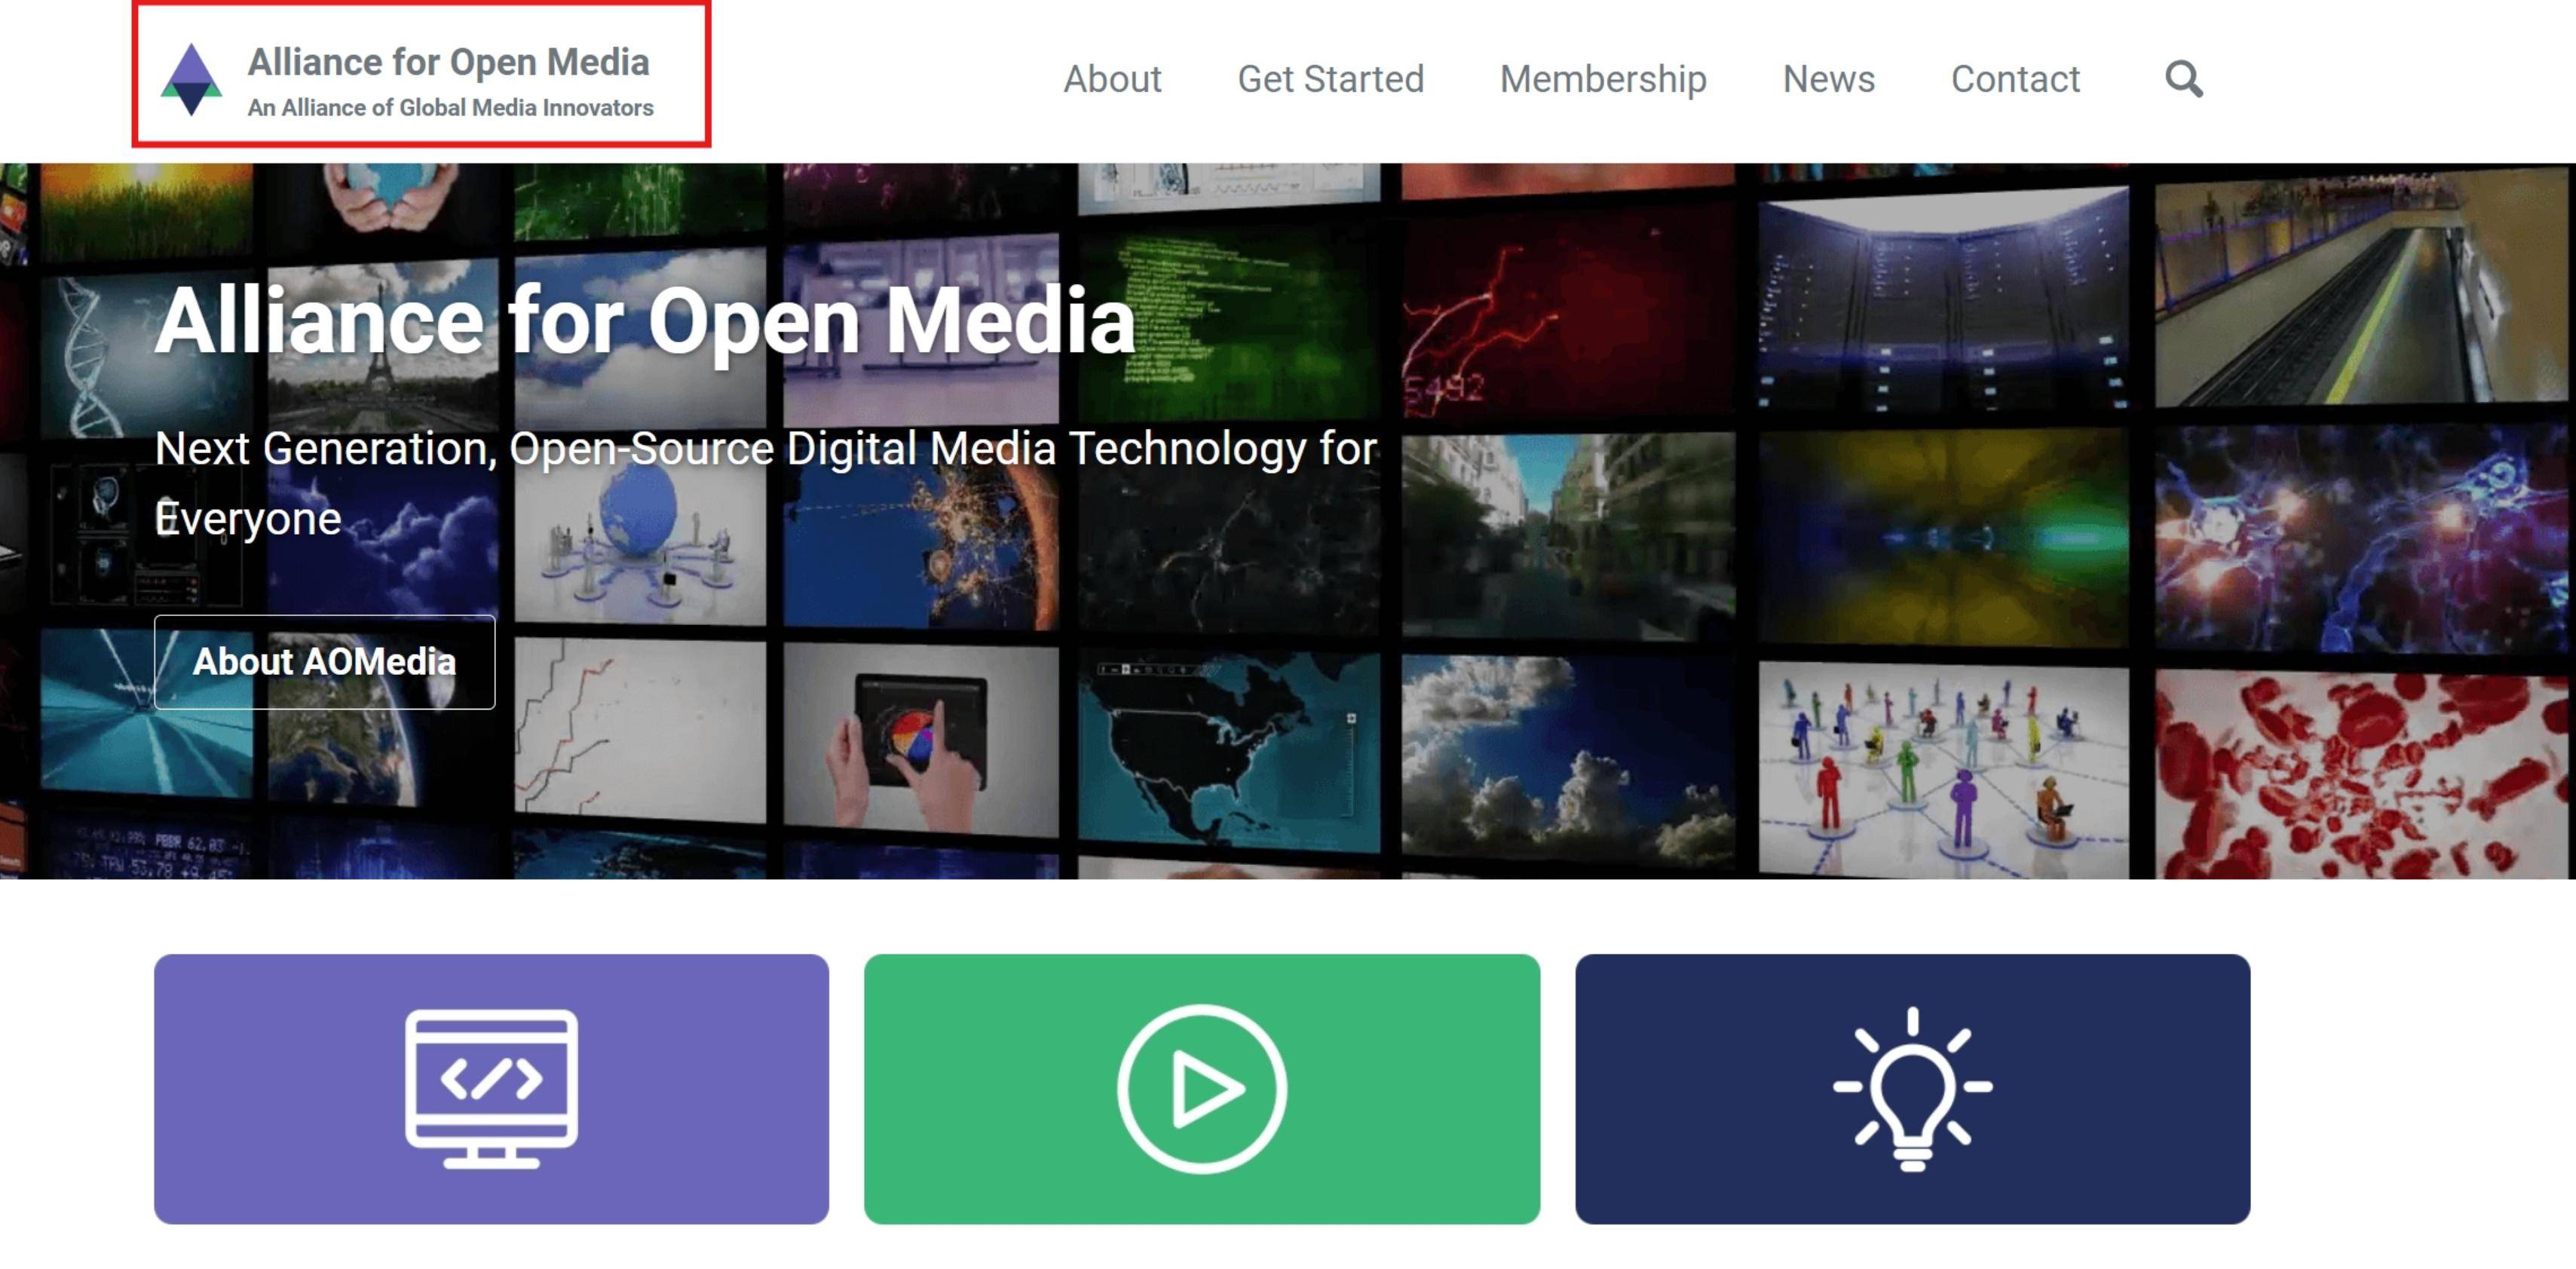Open the News menu item
2576x1269 pixels.
[x=1828, y=79]
